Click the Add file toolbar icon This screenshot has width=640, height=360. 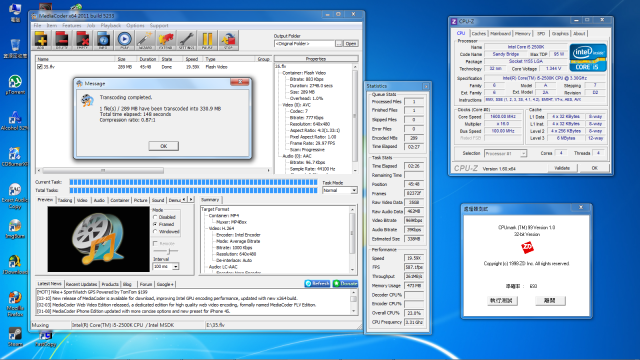pos(41,40)
